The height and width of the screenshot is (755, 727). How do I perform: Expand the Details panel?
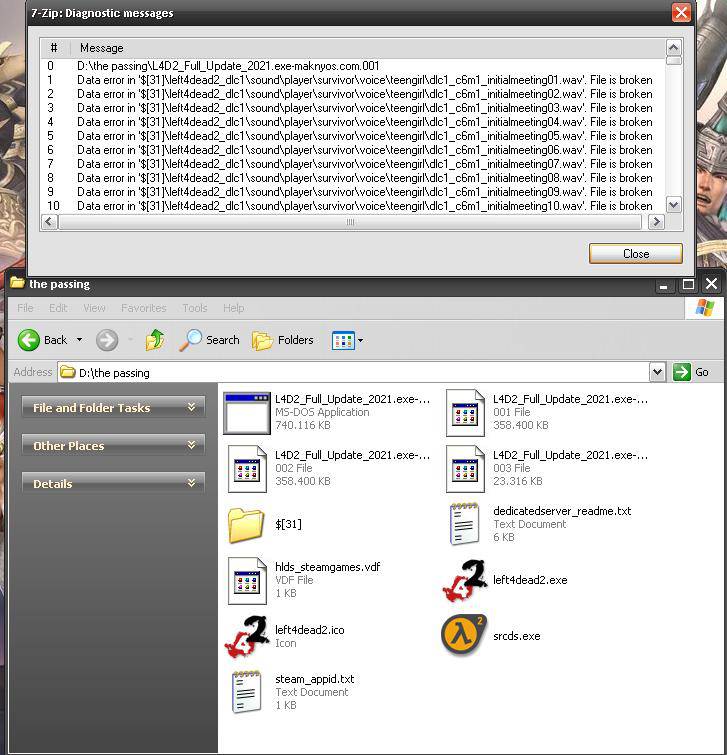[x=191, y=483]
